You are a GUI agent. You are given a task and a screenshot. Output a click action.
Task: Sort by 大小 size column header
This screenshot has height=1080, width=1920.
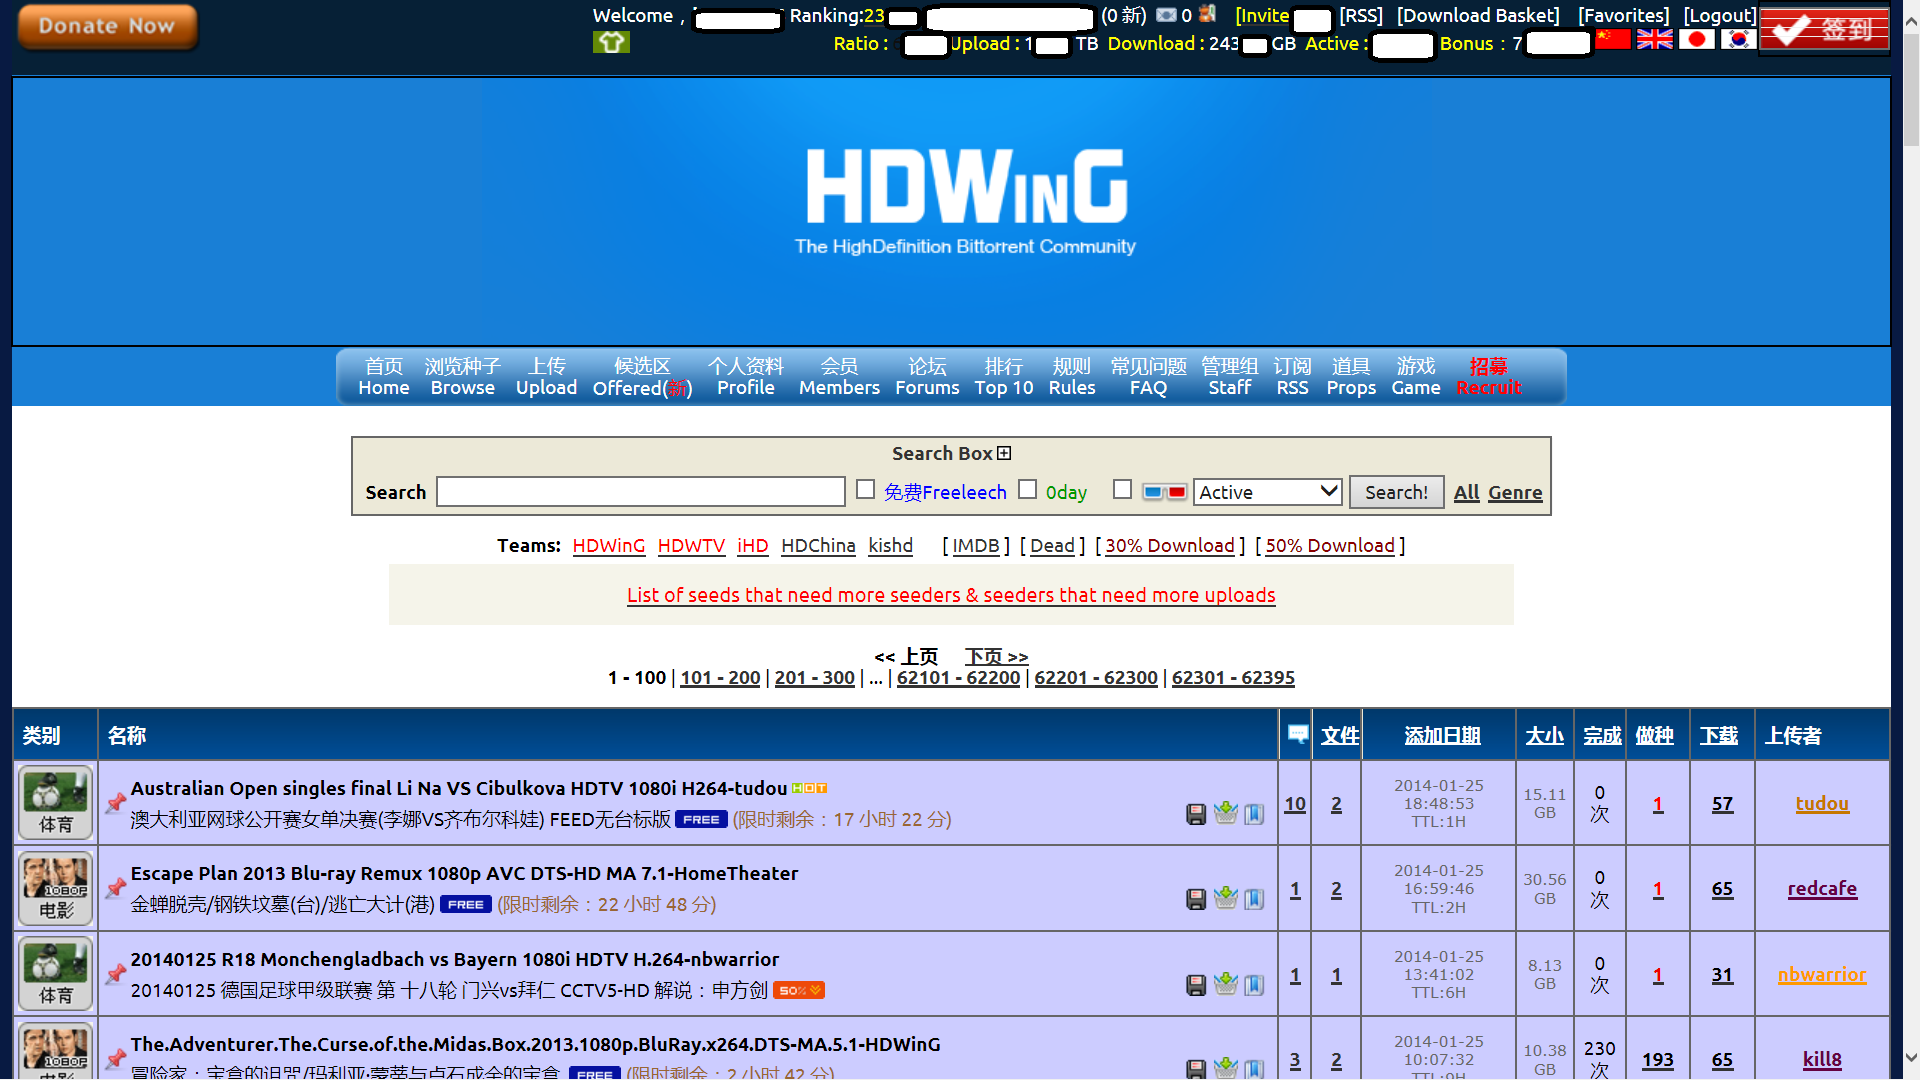coord(1545,736)
